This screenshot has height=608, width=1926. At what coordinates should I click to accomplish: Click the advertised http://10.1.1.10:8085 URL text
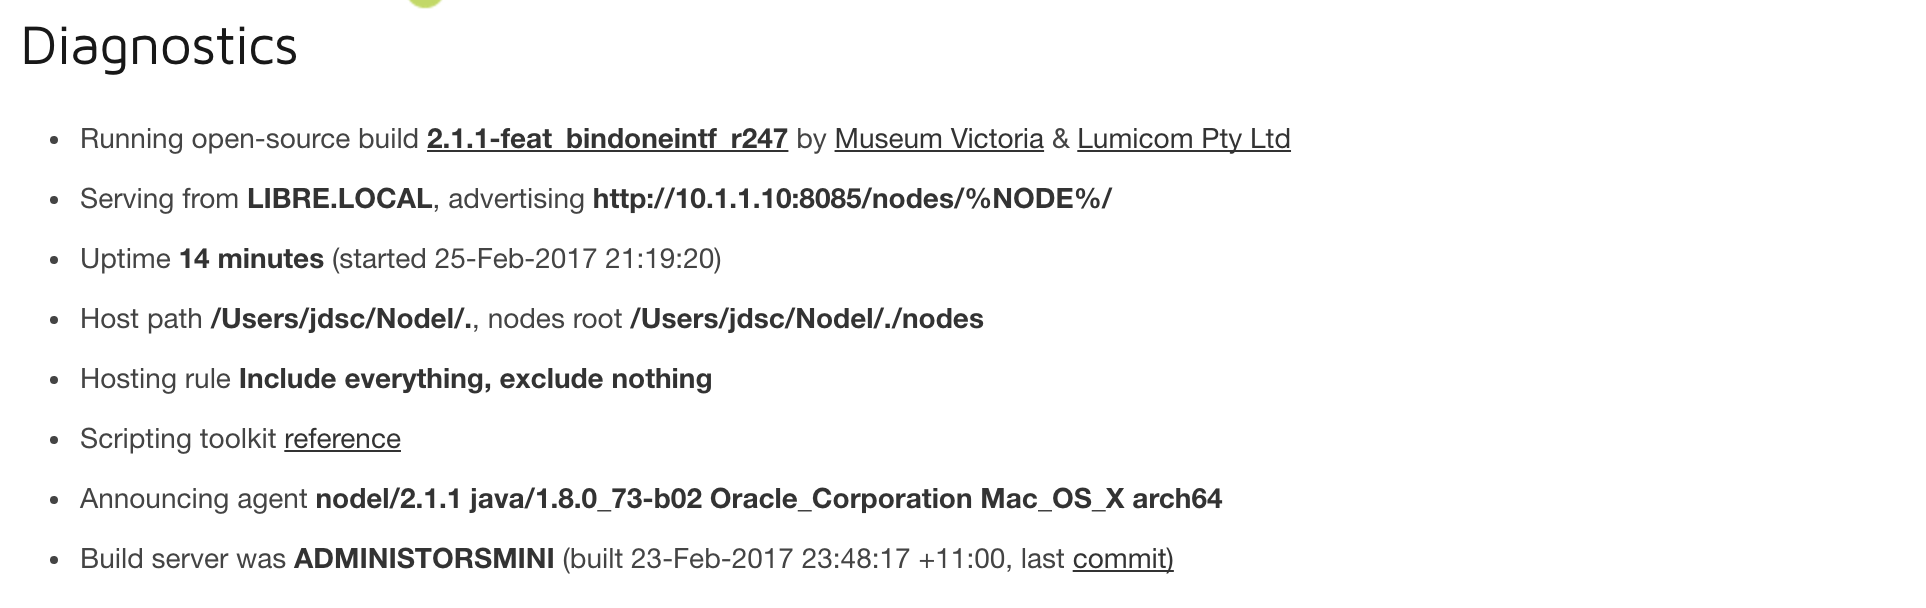[851, 199]
